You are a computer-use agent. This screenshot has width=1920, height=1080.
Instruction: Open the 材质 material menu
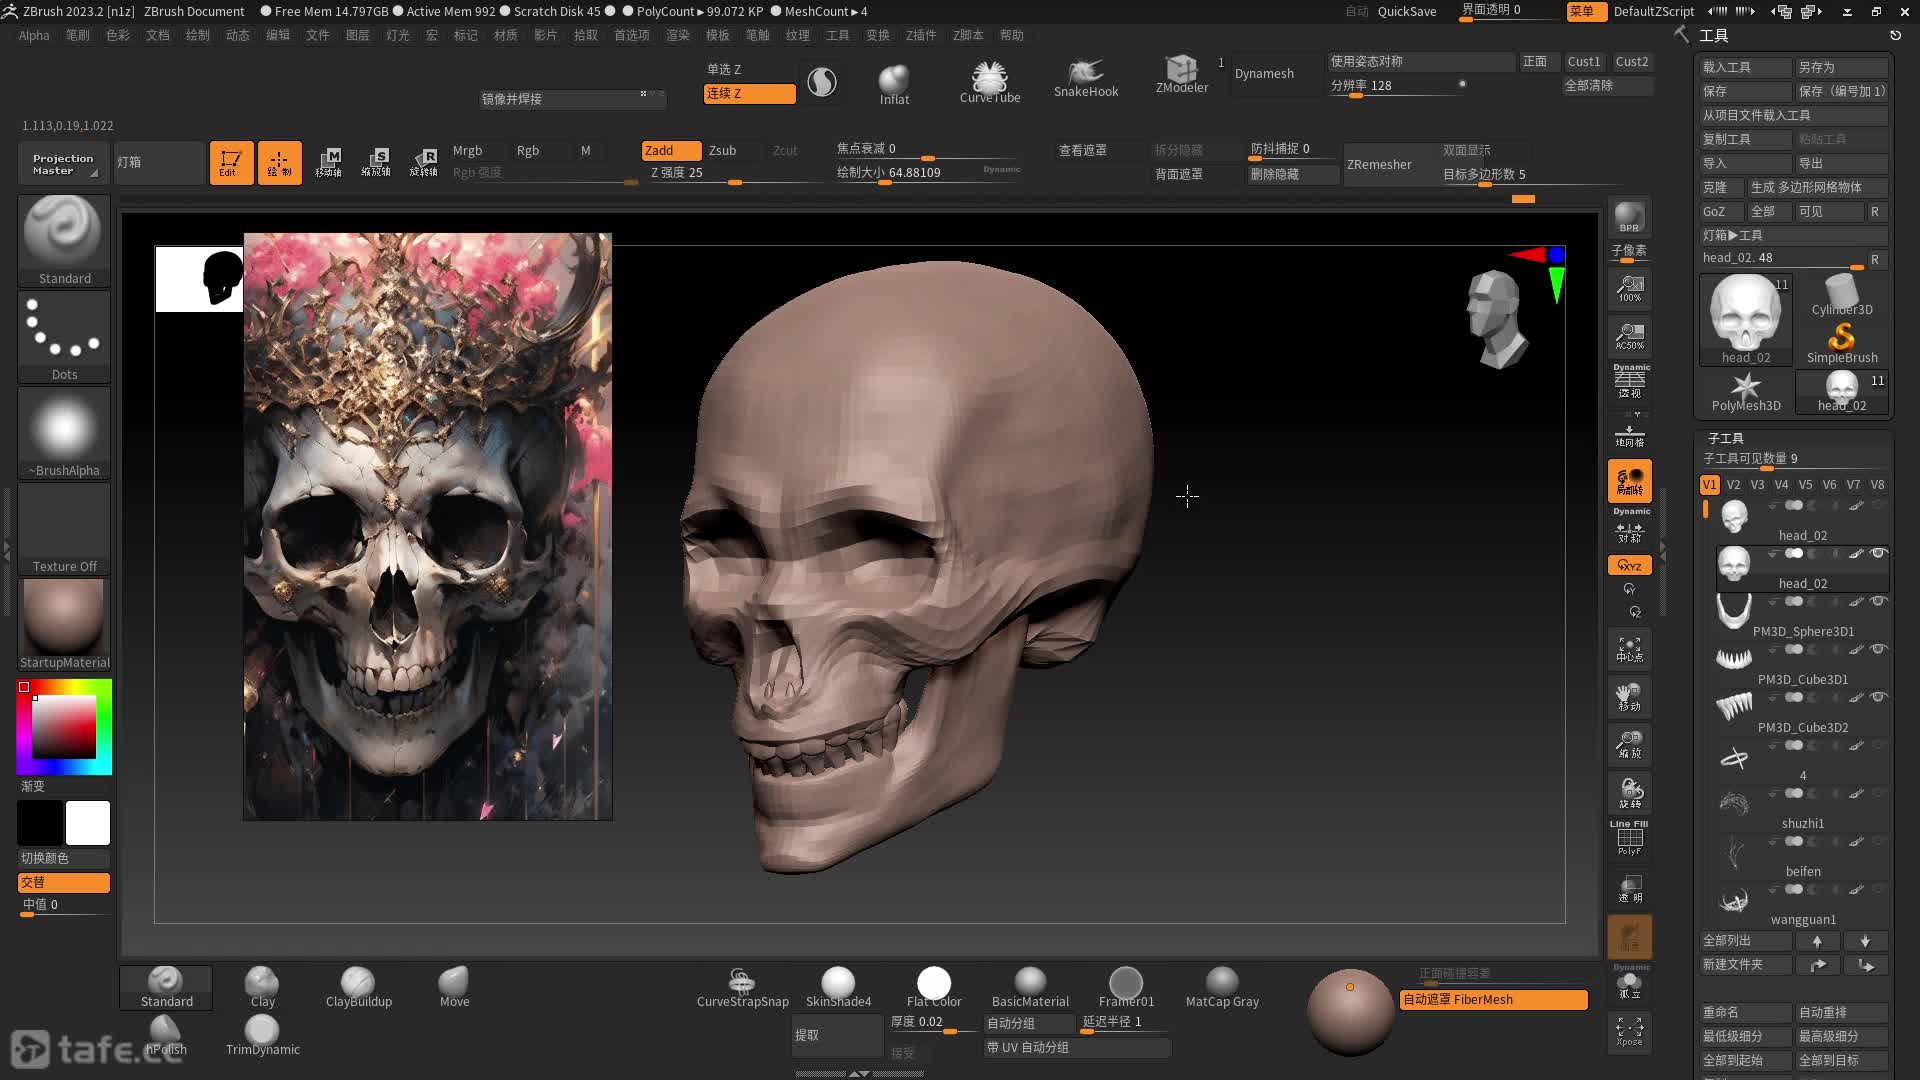tap(506, 35)
